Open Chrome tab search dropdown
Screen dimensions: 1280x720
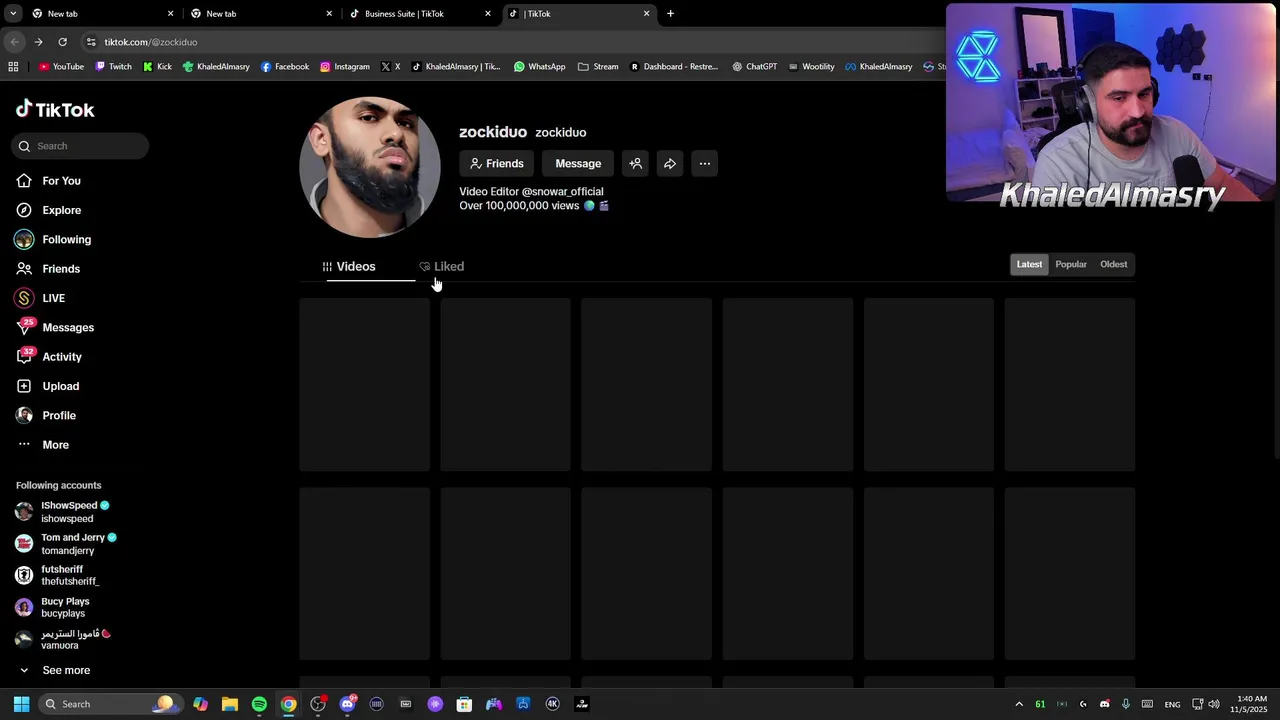tap(13, 14)
